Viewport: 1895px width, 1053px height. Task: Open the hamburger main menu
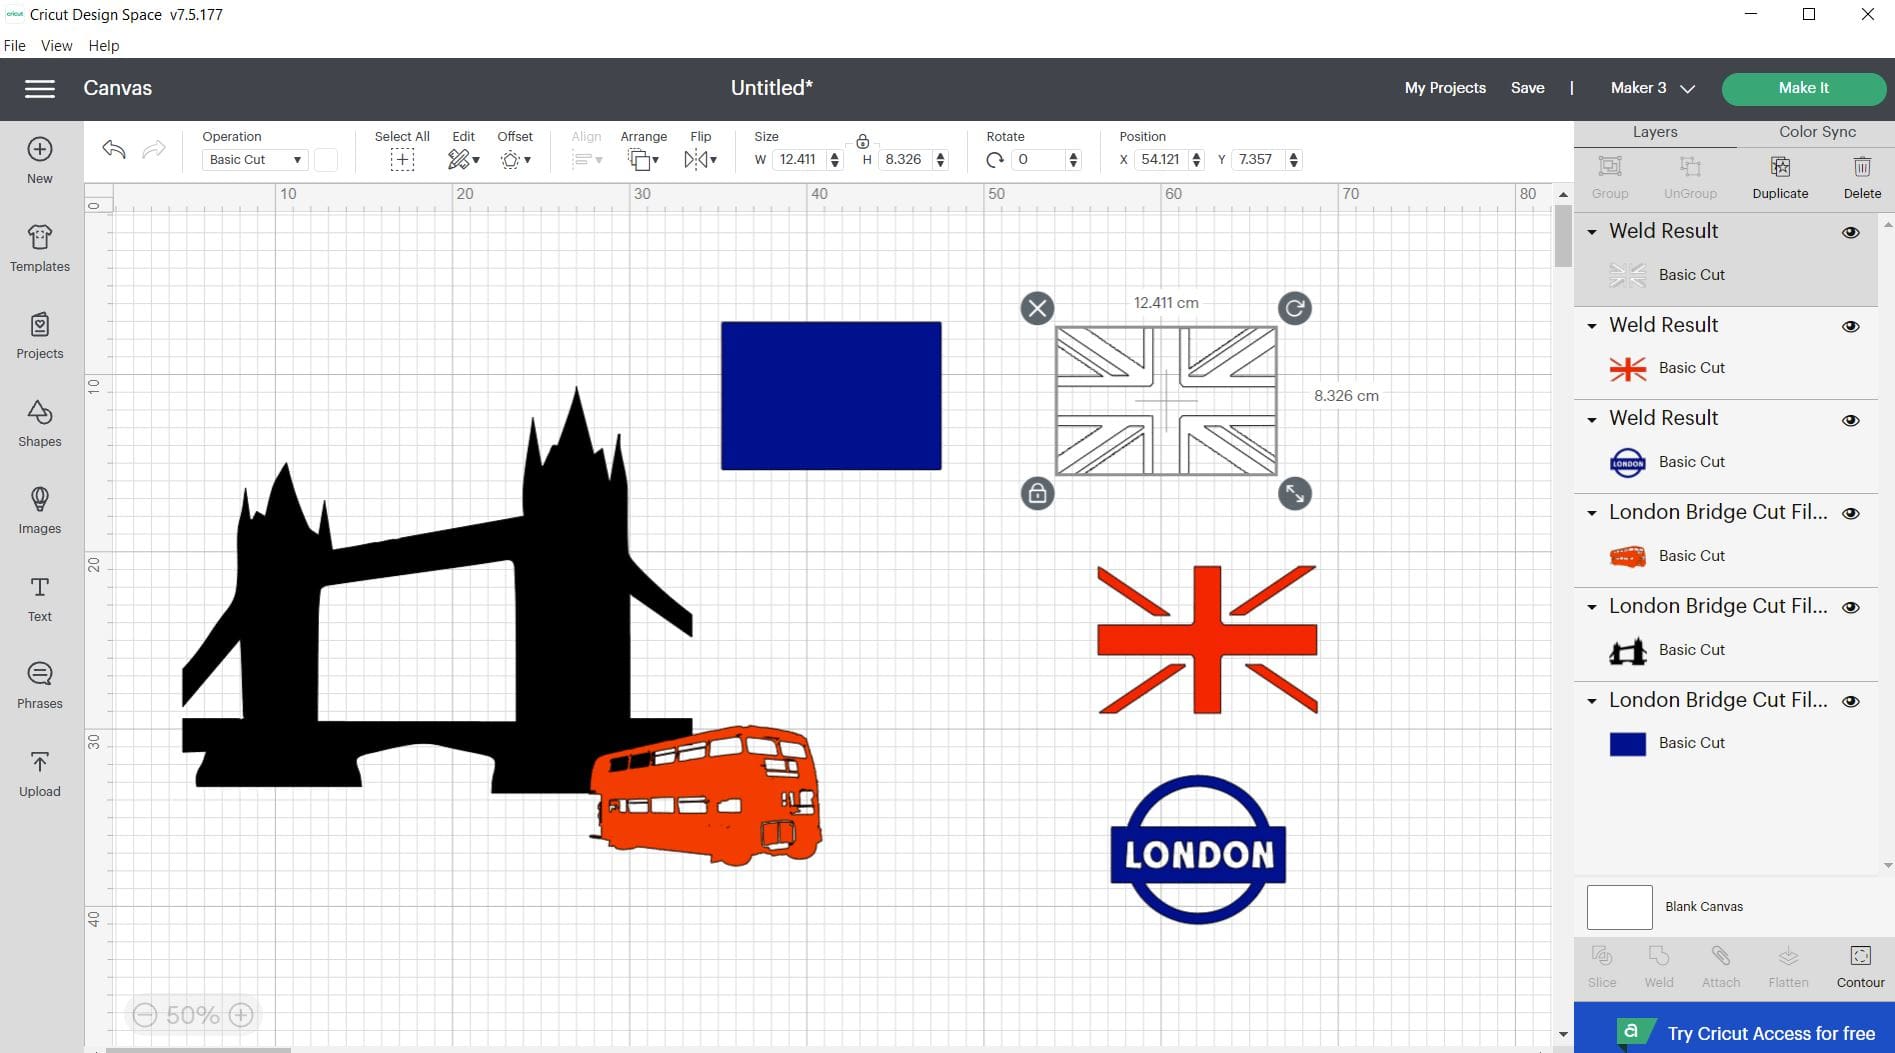pyautogui.click(x=40, y=89)
